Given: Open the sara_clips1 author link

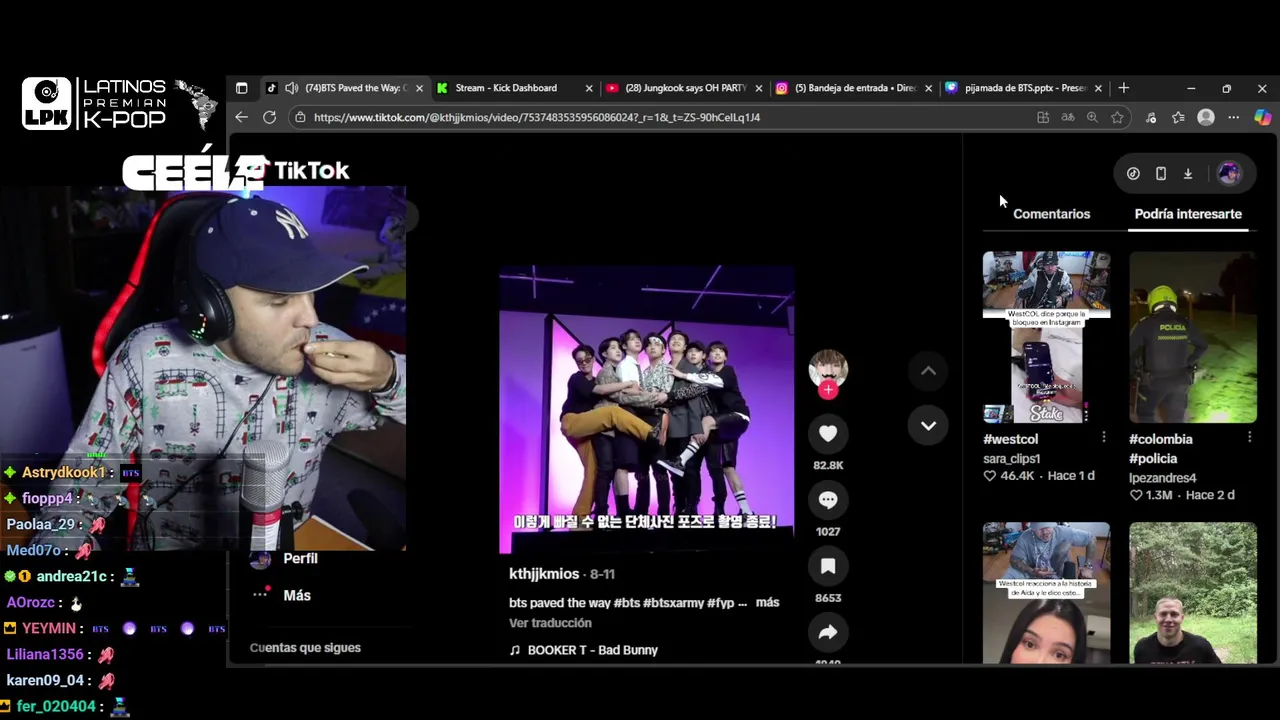Looking at the screenshot, I should 1011,458.
